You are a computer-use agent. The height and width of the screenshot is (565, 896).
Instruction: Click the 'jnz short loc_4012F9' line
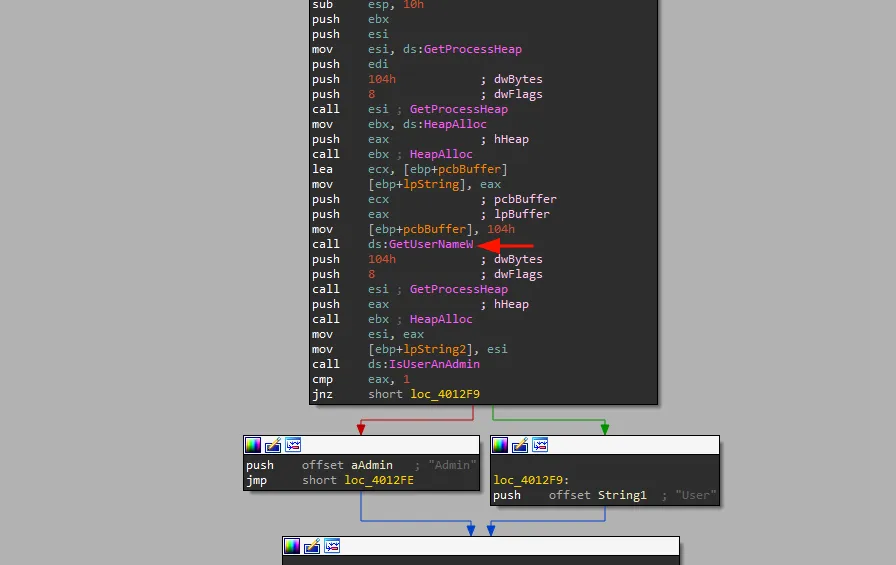(x=396, y=394)
